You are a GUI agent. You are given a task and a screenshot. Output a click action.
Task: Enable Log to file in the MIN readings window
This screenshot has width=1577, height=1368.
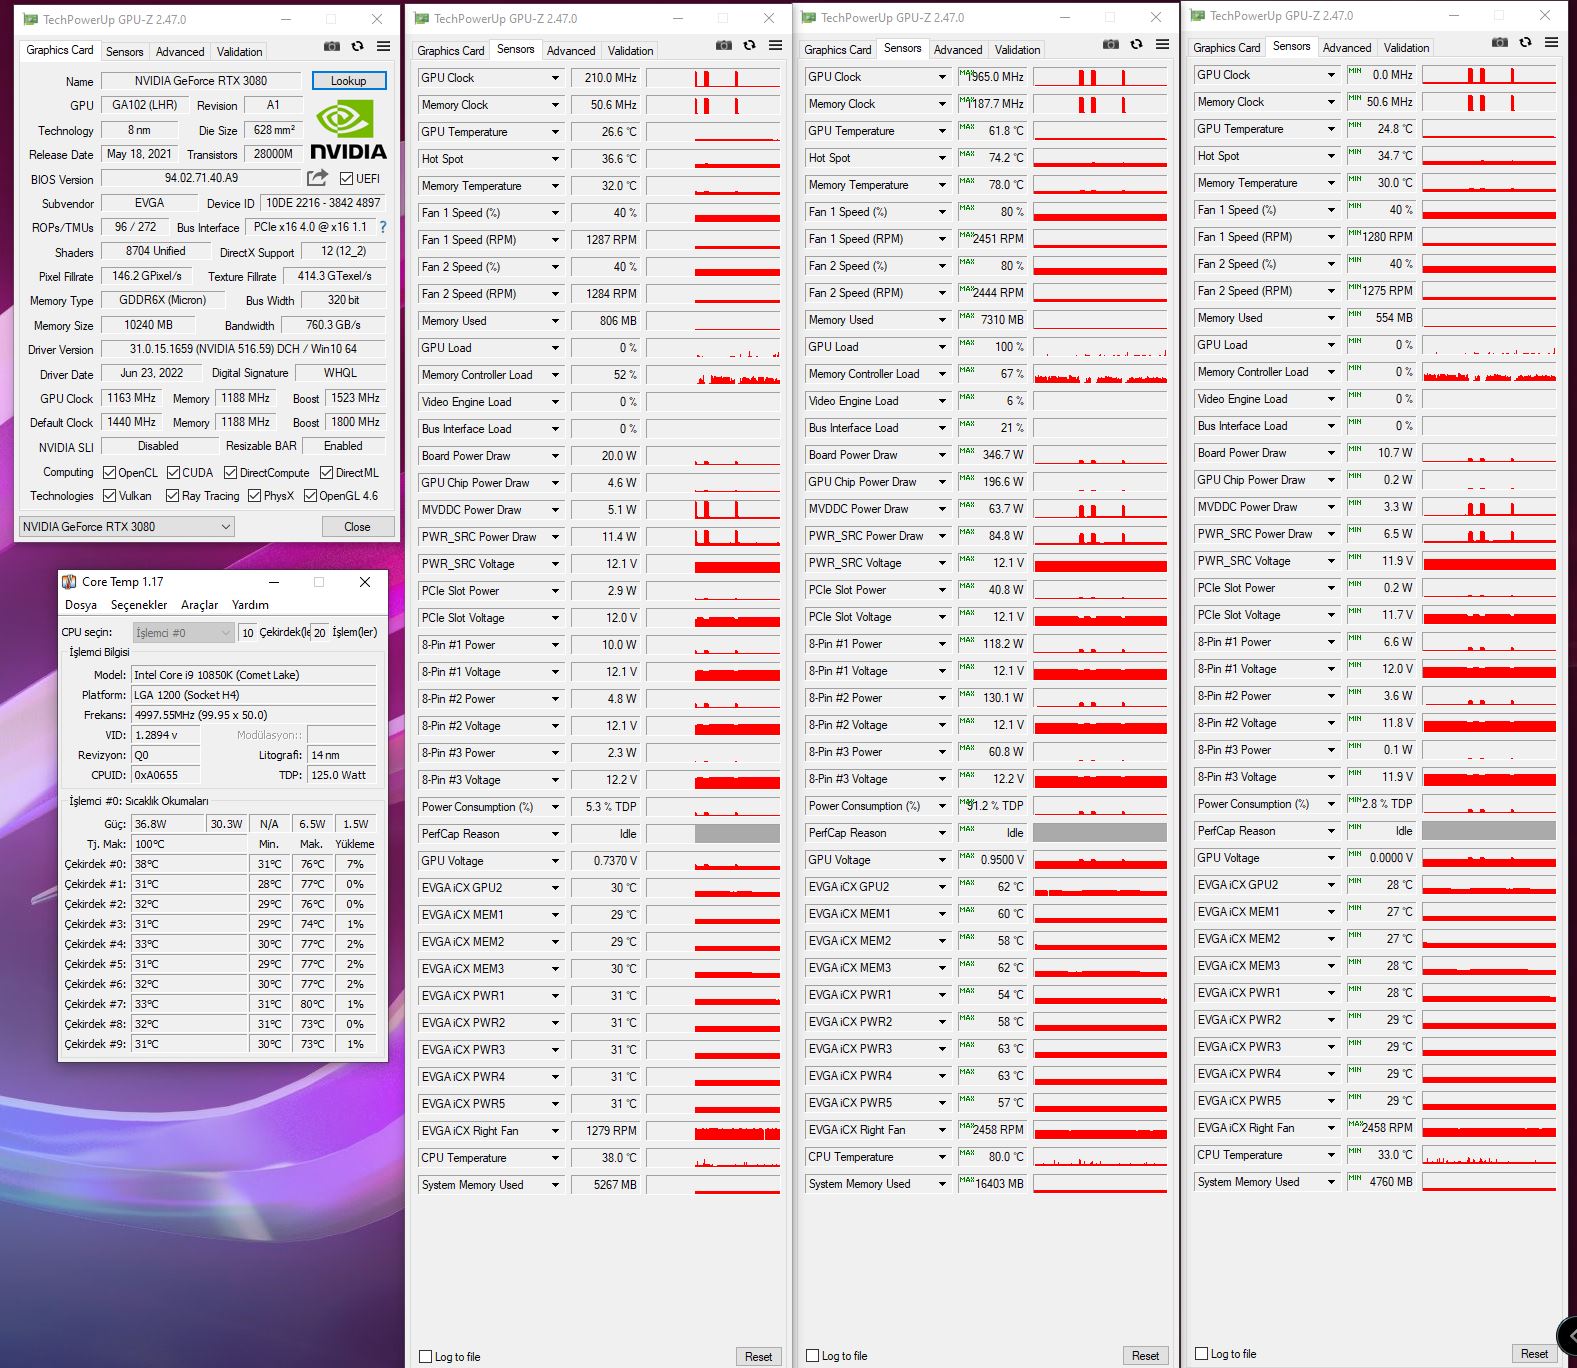[x=1202, y=1354]
